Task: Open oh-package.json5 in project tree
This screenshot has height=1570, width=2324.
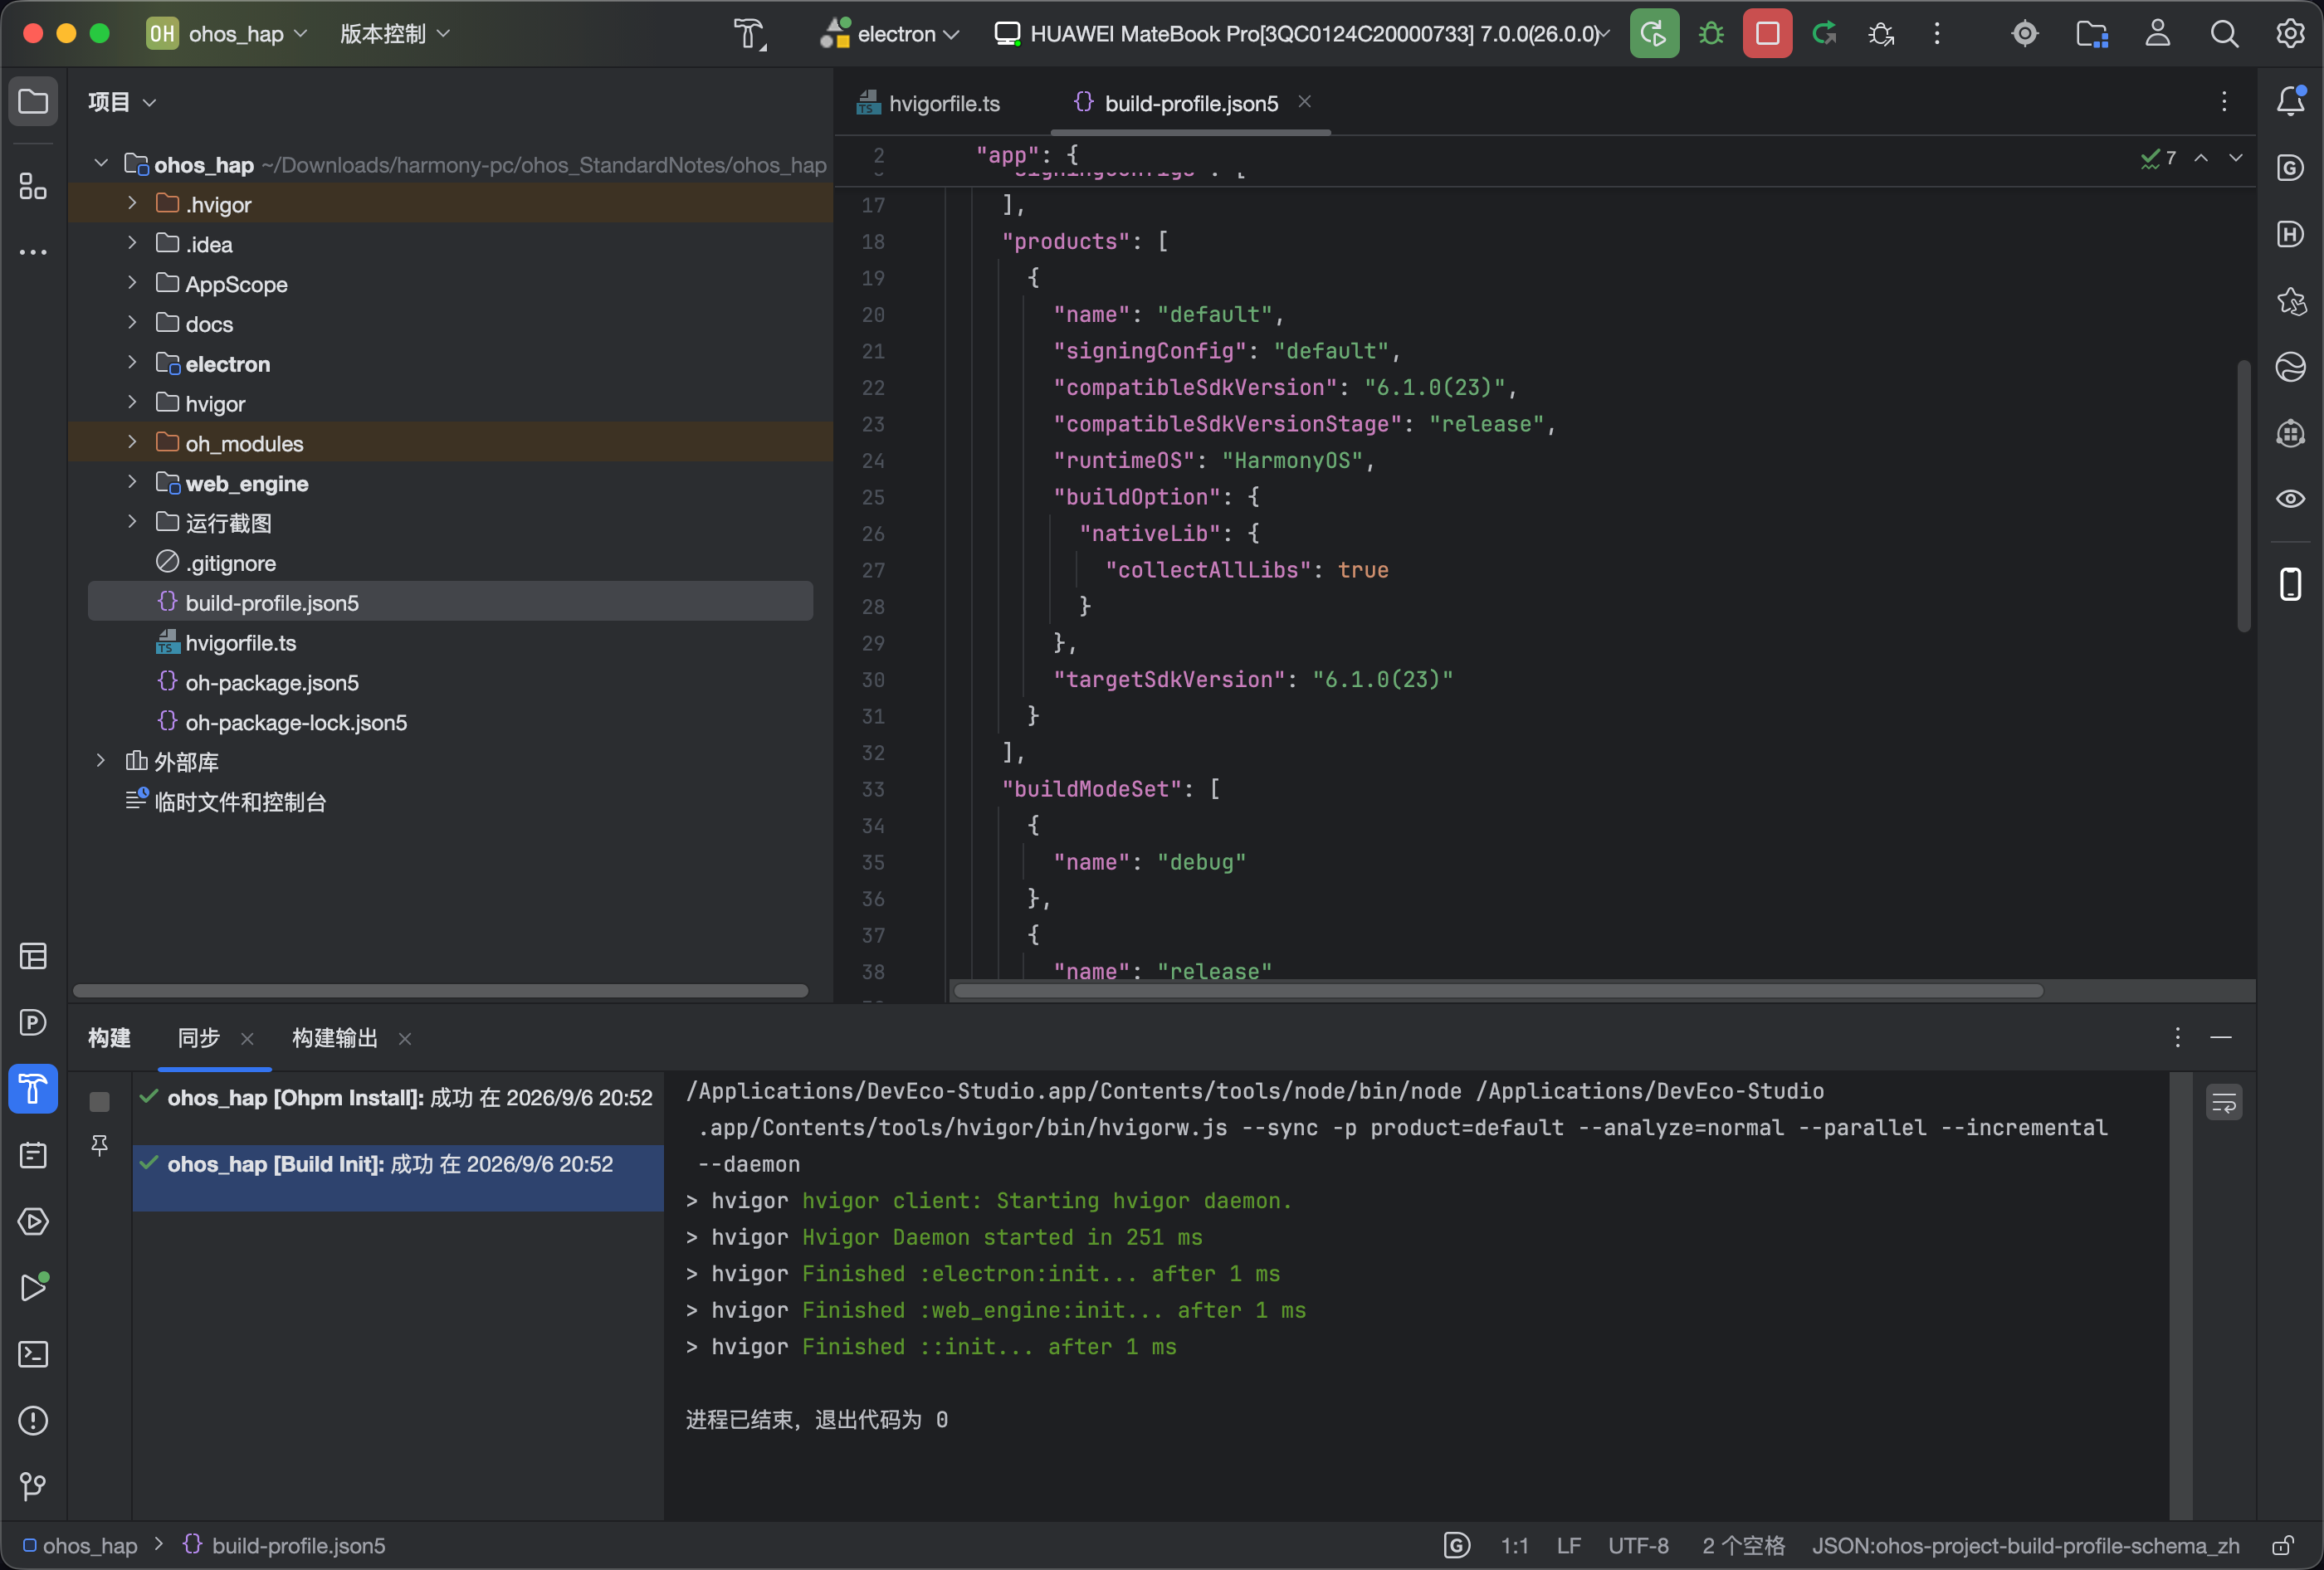Action: click(272, 683)
